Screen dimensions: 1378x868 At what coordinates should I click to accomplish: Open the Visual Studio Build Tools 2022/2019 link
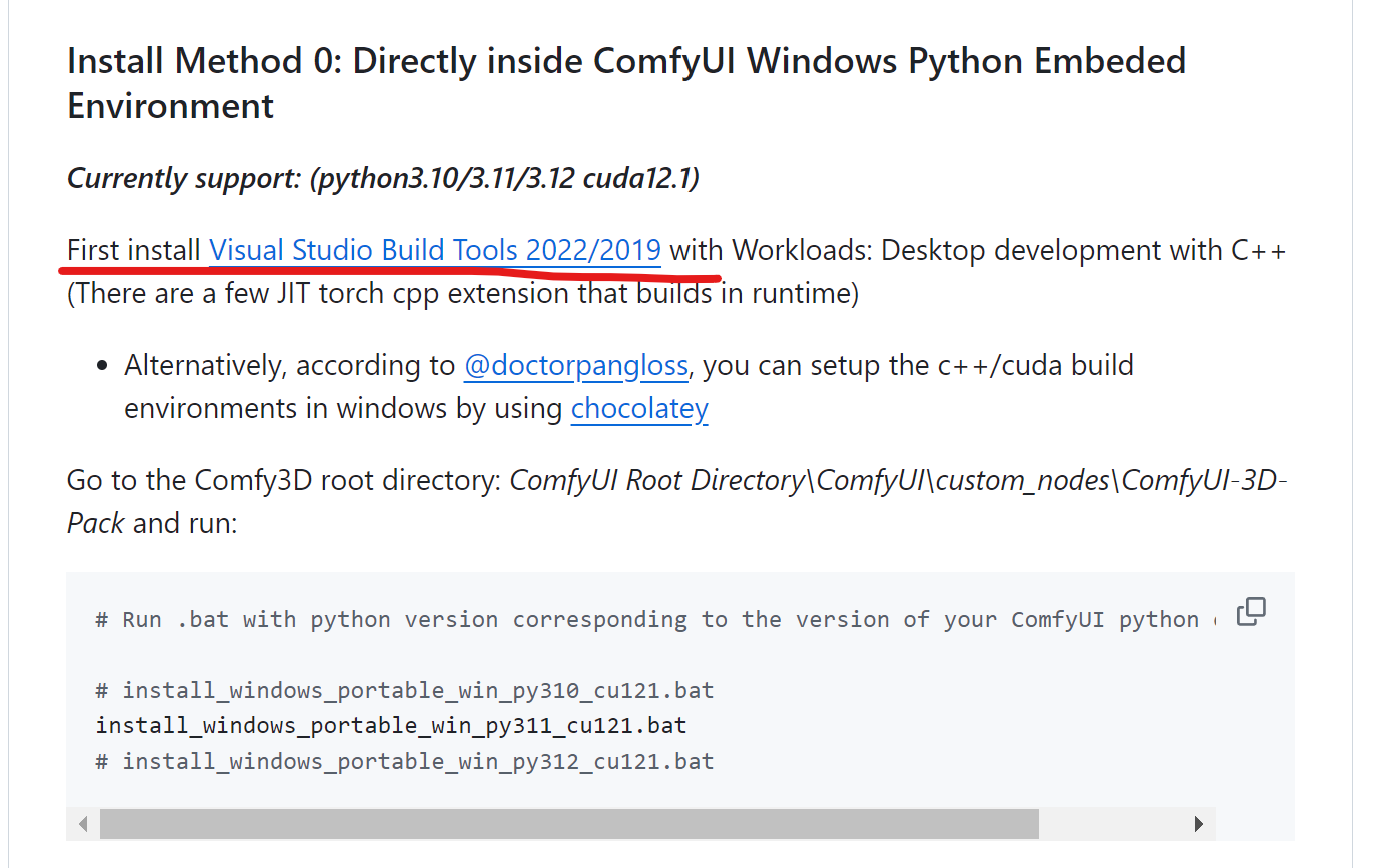(435, 250)
